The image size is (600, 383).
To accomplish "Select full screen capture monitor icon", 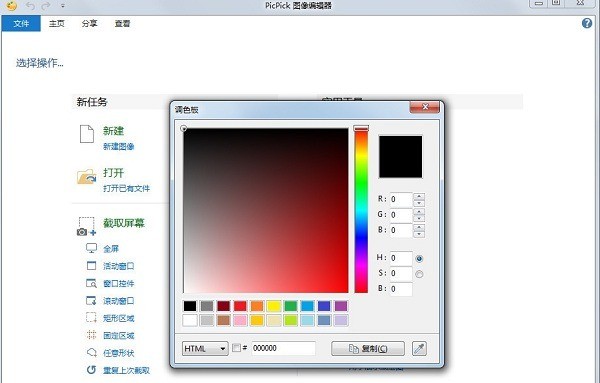I will click(x=91, y=248).
